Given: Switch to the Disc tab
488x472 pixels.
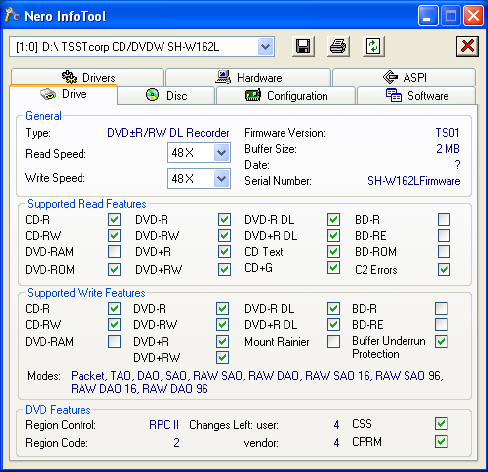Looking at the screenshot, I should coord(166,96).
